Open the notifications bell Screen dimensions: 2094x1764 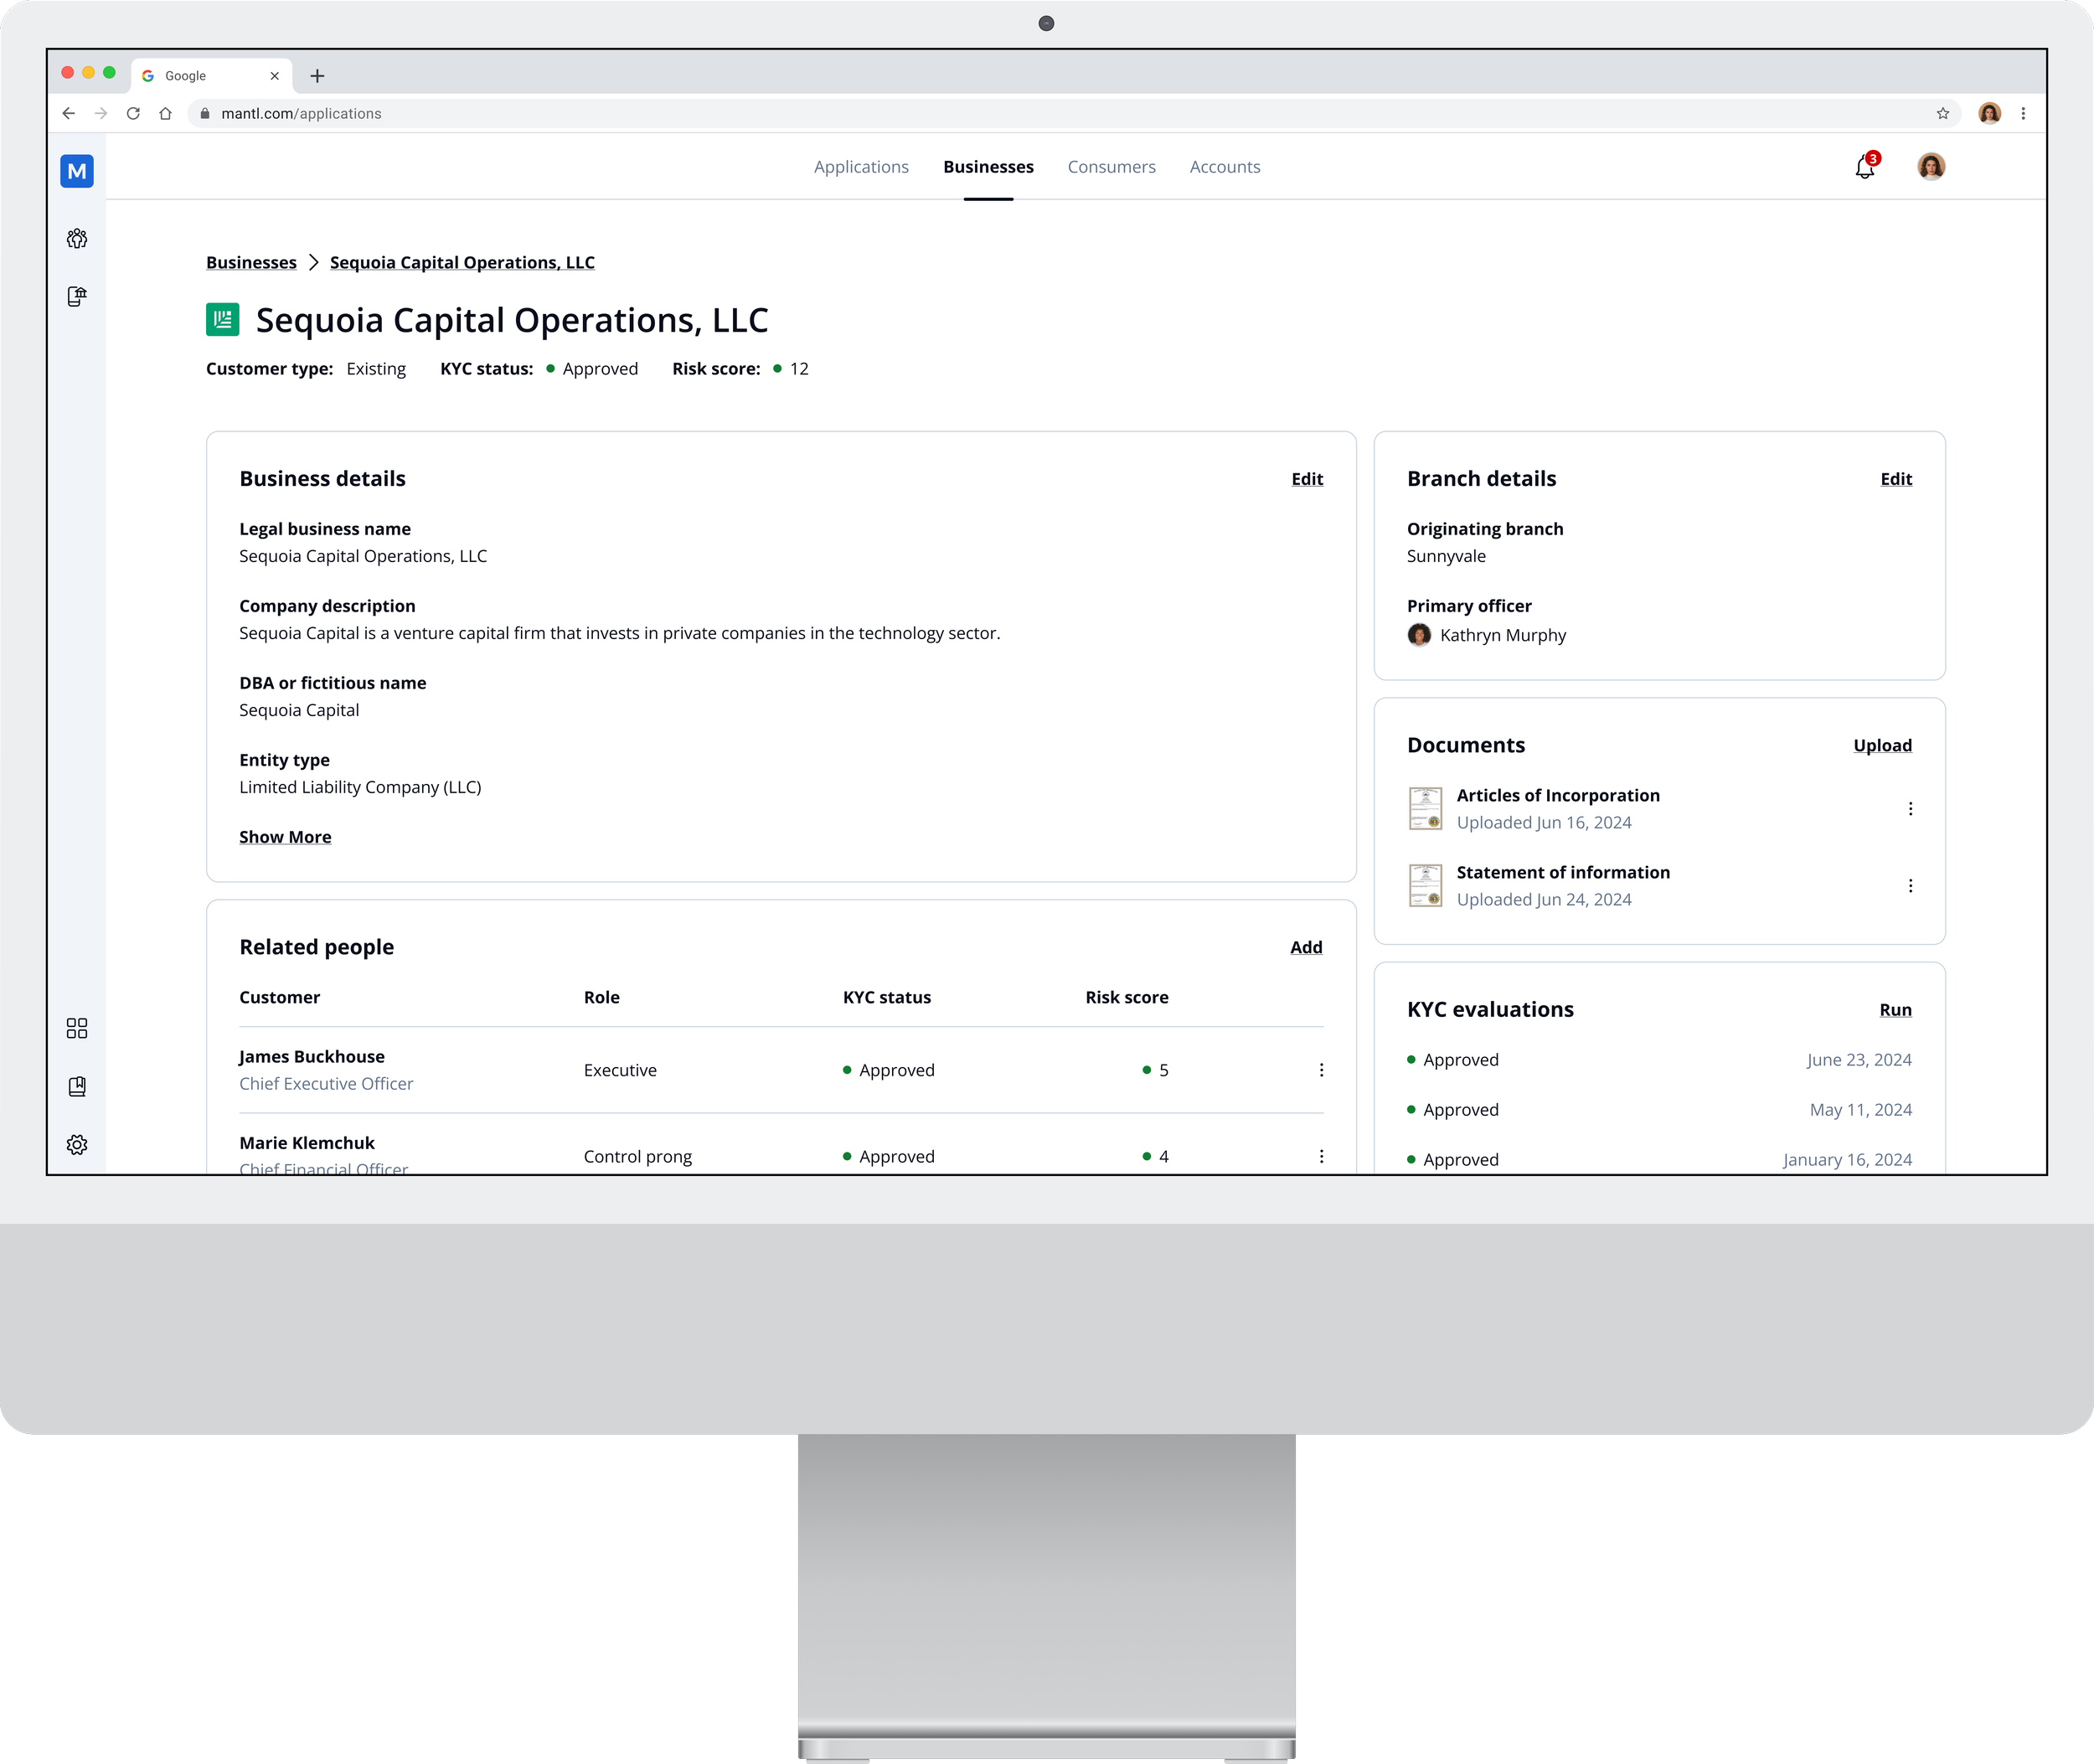tap(1865, 166)
